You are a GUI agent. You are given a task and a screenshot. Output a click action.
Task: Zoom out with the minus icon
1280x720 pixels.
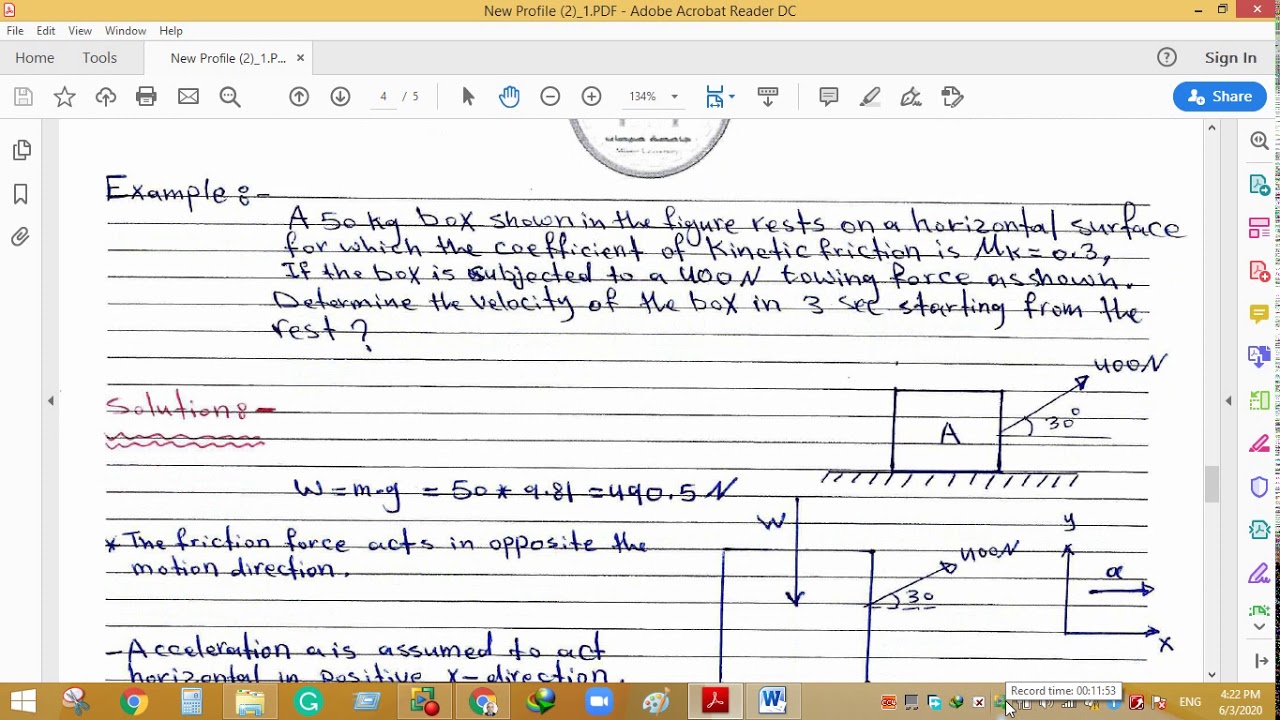point(550,97)
